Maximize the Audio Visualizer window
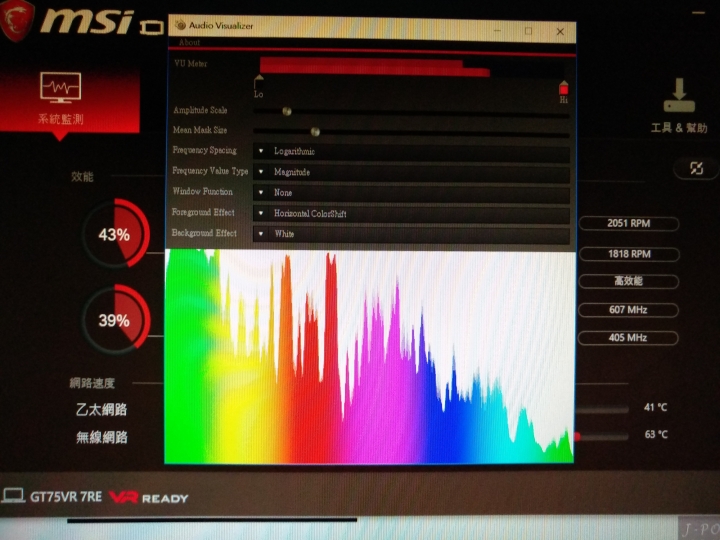Viewport: 720px width, 540px height. (x=529, y=31)
